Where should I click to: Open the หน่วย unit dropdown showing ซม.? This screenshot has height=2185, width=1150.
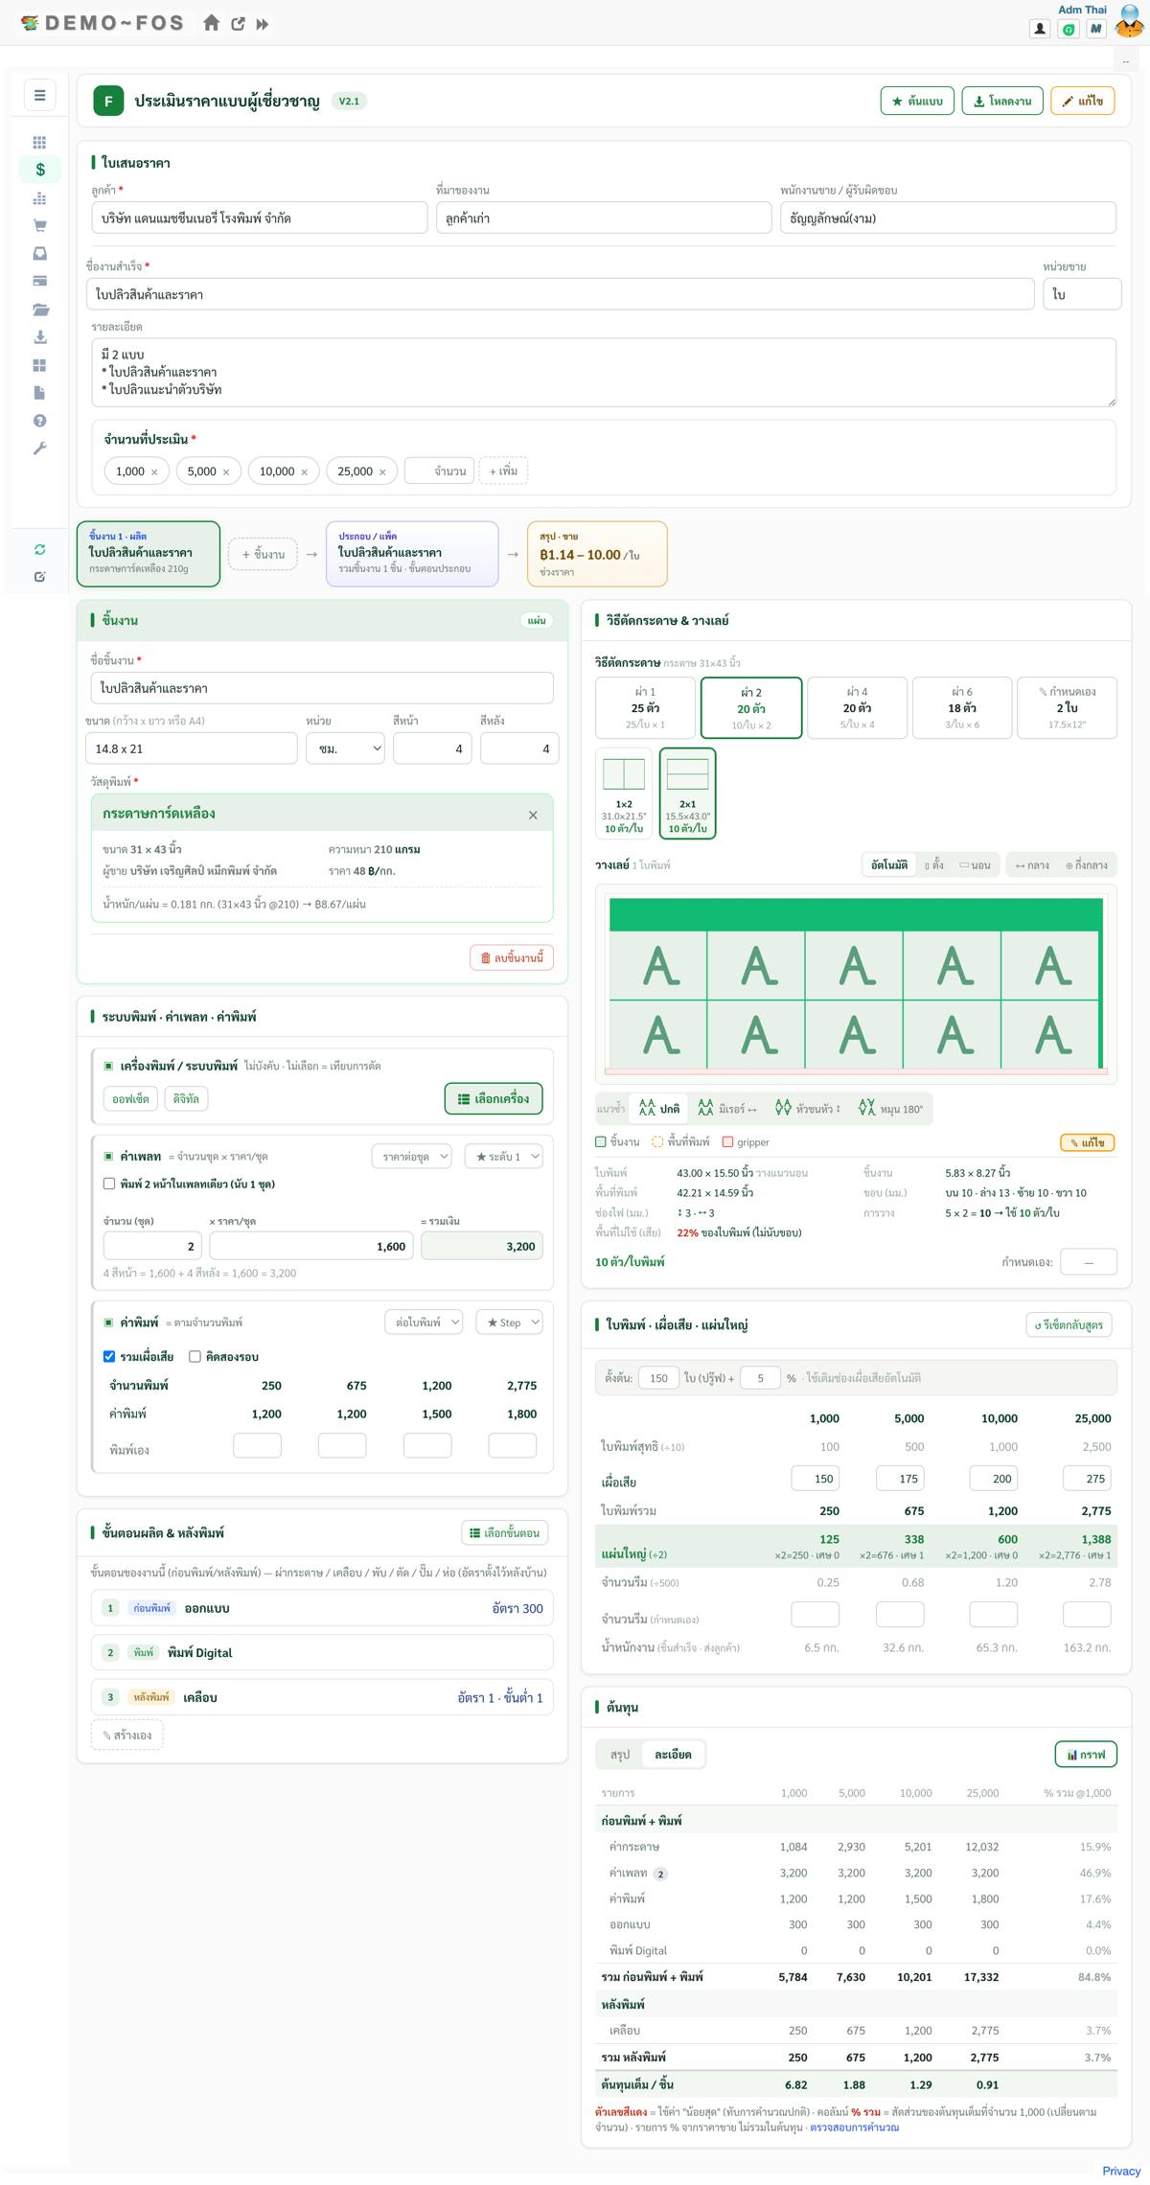345,748
